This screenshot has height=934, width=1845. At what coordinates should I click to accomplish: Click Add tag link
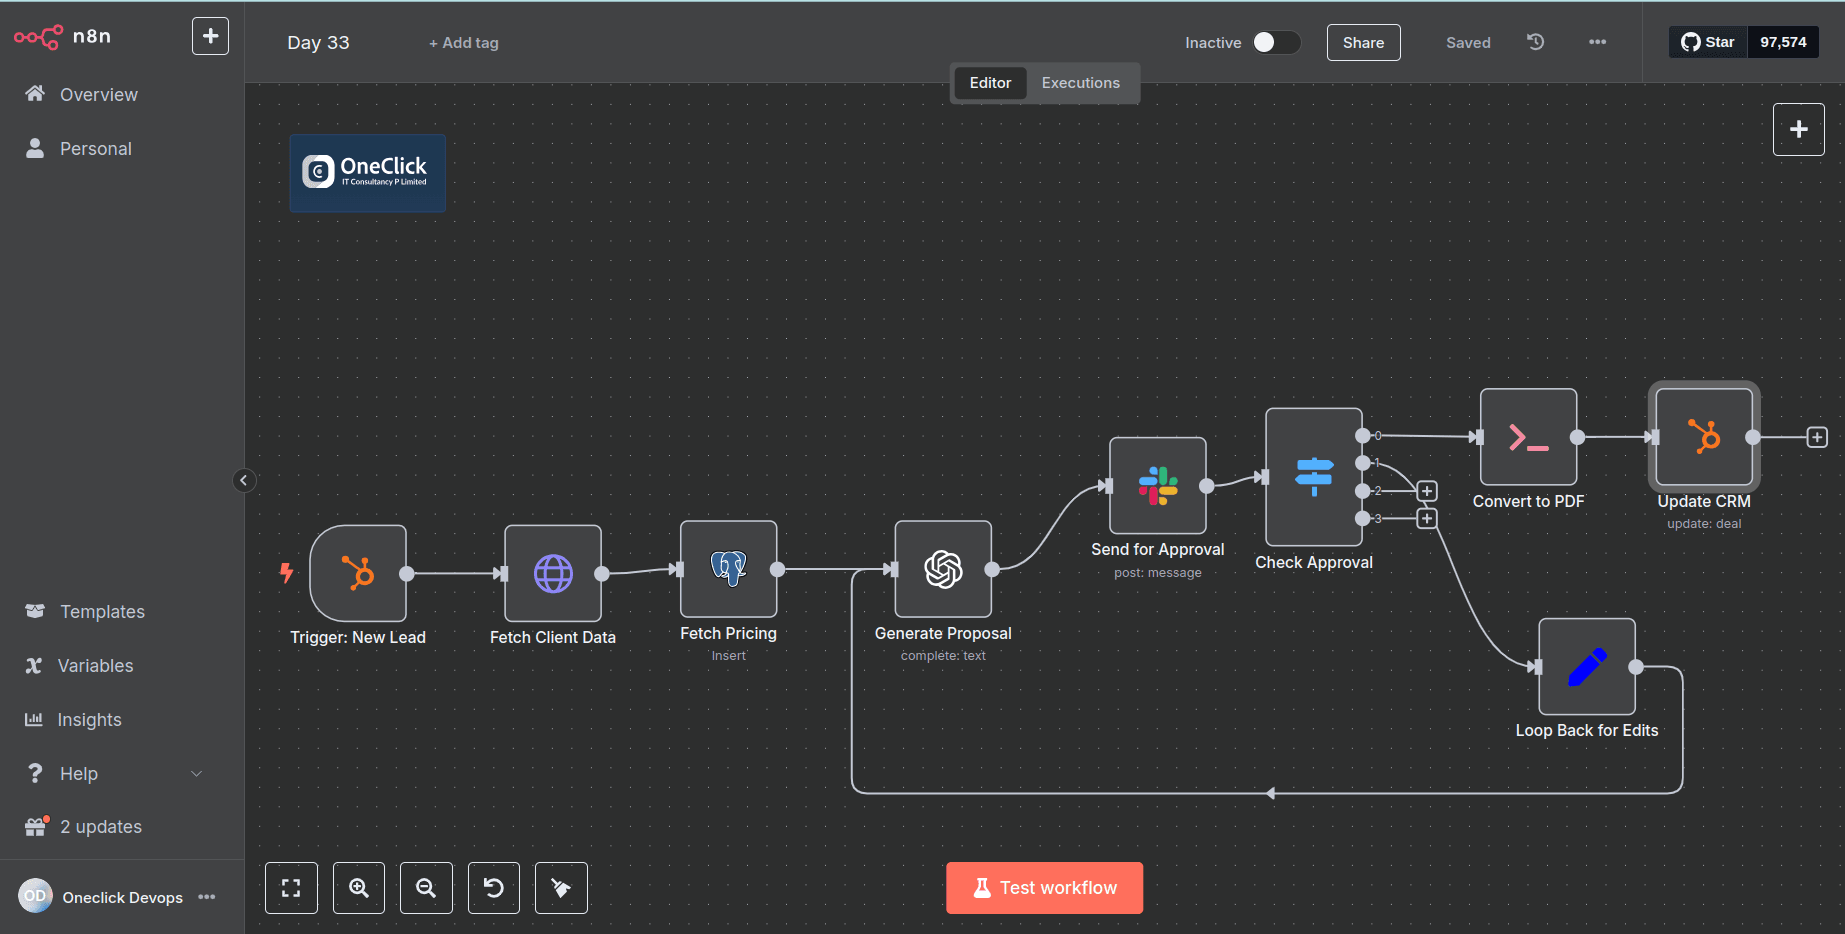tap(464, 43)
